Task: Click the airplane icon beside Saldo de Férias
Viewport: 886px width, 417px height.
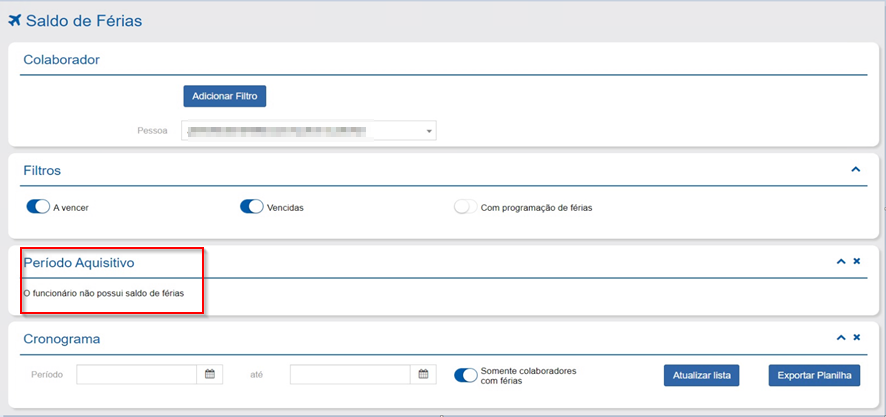Action: 15,21
